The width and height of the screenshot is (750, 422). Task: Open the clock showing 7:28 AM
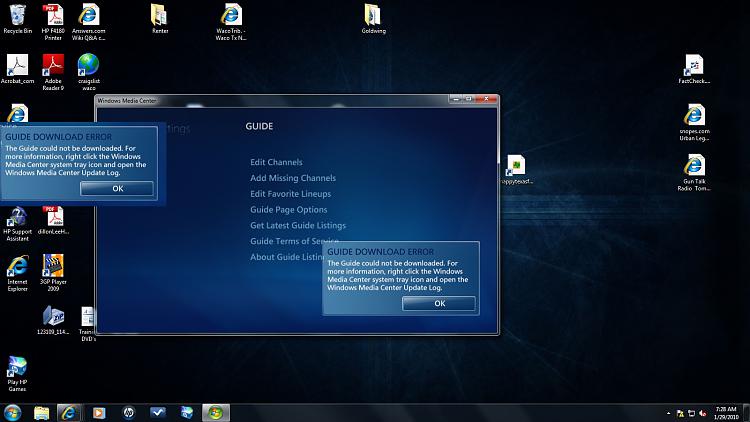click(x=726, y=413)
